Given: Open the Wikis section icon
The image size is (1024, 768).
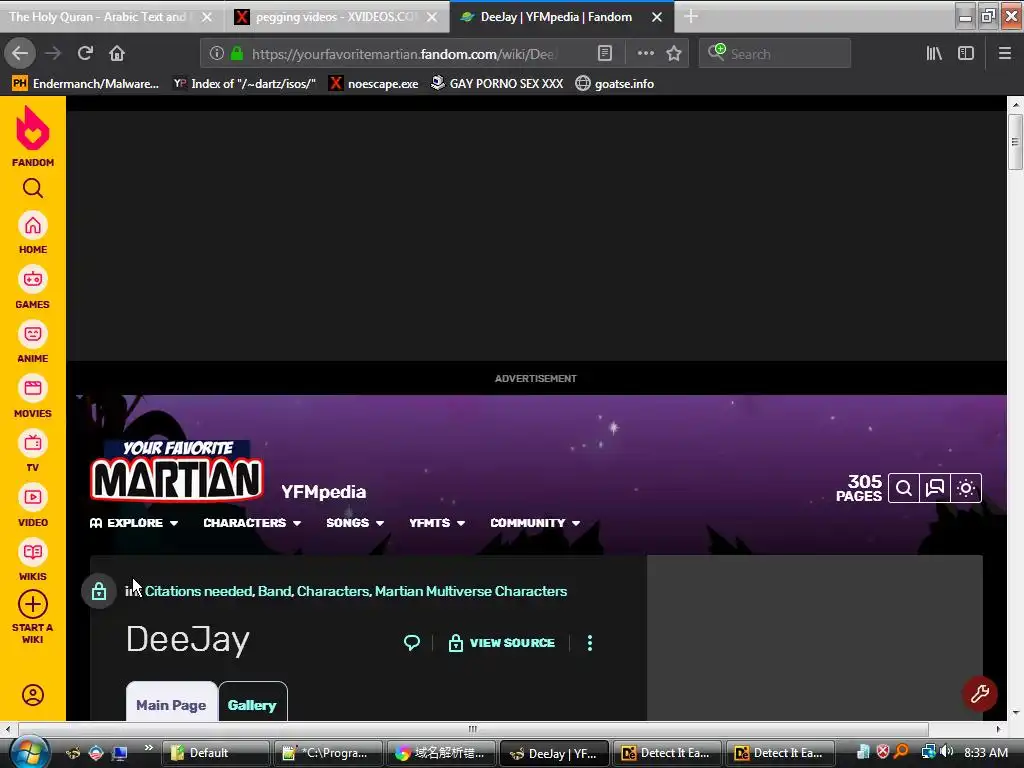Looking at the screenshot, I should tap(33, 552).
